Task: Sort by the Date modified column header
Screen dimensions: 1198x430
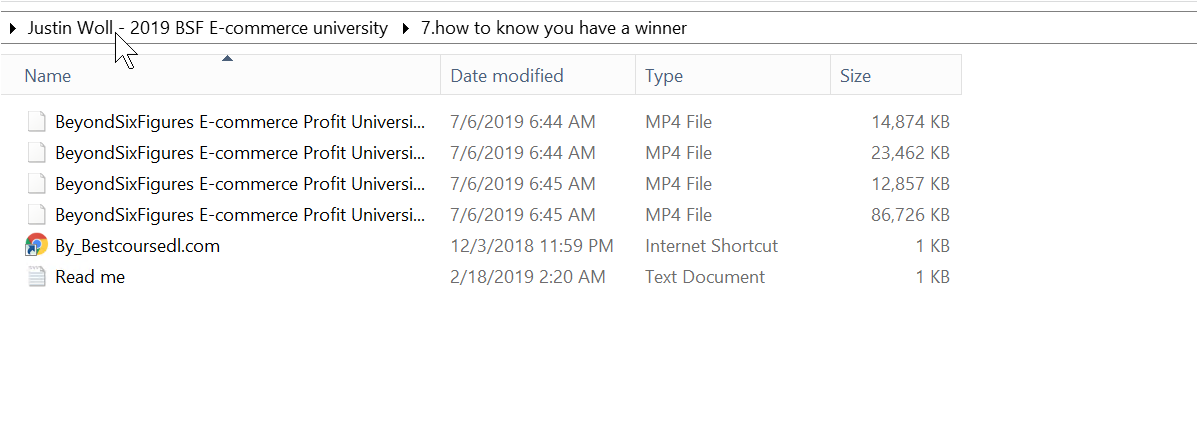Action: click(507, 76)
